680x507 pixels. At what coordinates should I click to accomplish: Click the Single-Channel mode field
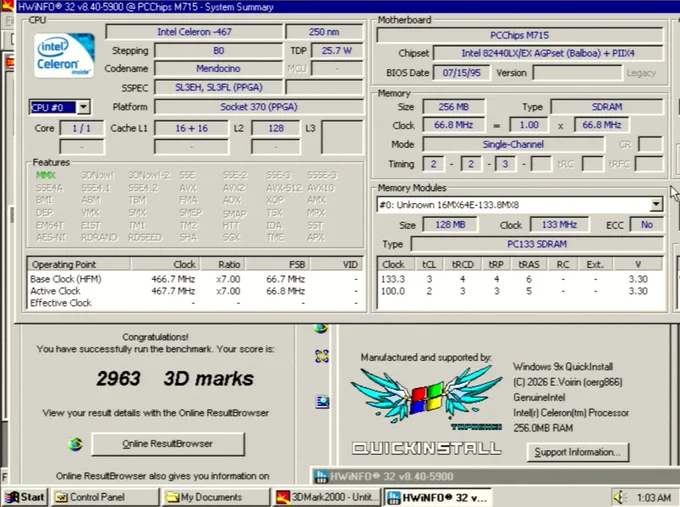point(513,144)
